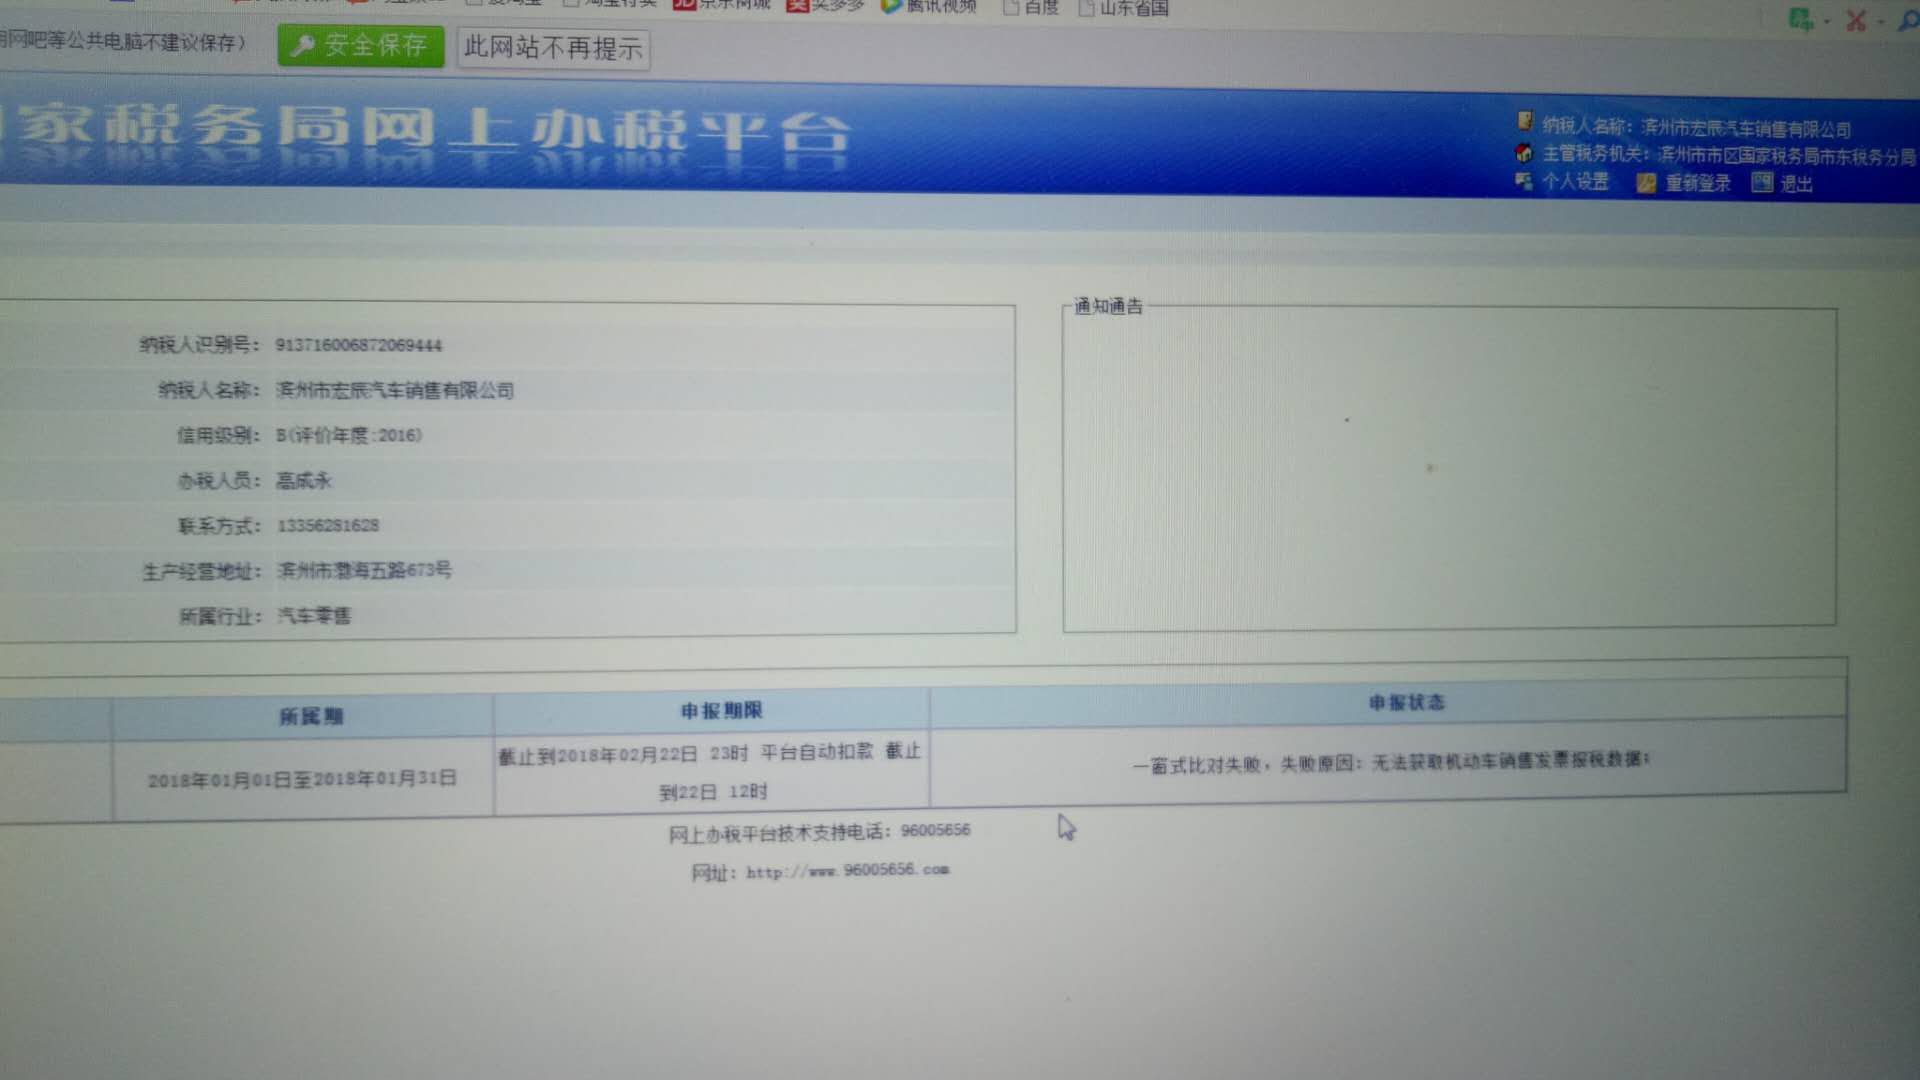
Task: Click the 淘宝特卖 bookmark bar item
Action: tap(611, 4)
